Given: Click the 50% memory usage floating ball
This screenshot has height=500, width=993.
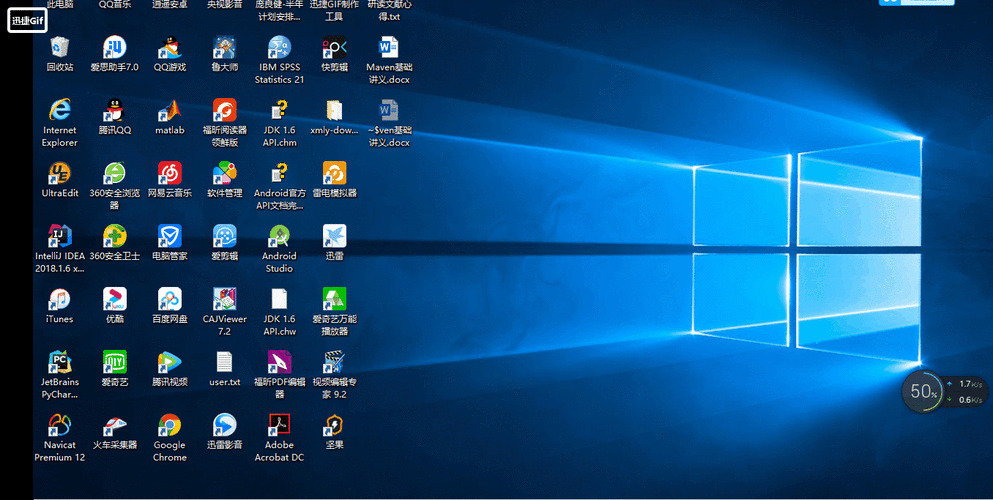Looking at the screenshot, I should tap(923, 392).
